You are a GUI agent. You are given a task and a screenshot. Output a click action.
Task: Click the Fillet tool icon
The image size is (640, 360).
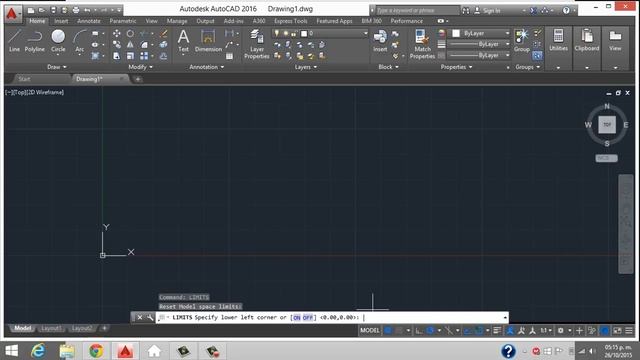pyautogui.click(x=144, y=44)
